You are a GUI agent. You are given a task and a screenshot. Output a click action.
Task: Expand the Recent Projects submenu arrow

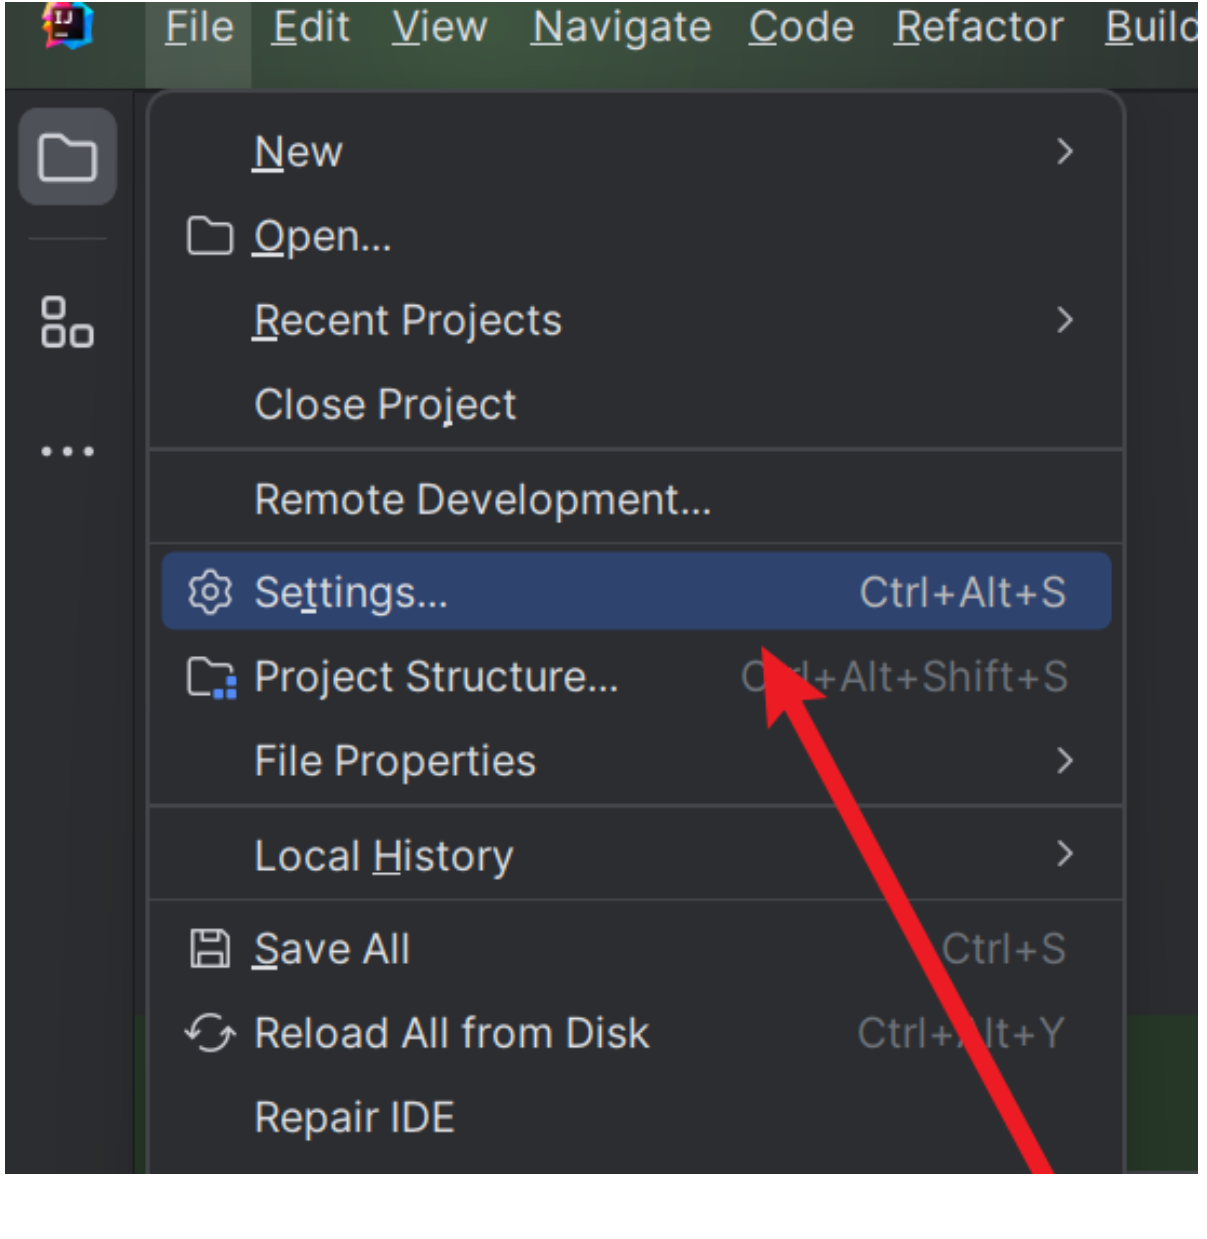click(1065, 320)
